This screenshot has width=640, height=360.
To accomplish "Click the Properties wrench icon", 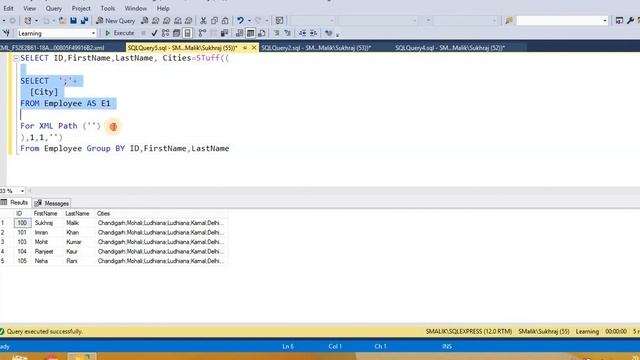I will pyautogui.click(x=631, y=20).
